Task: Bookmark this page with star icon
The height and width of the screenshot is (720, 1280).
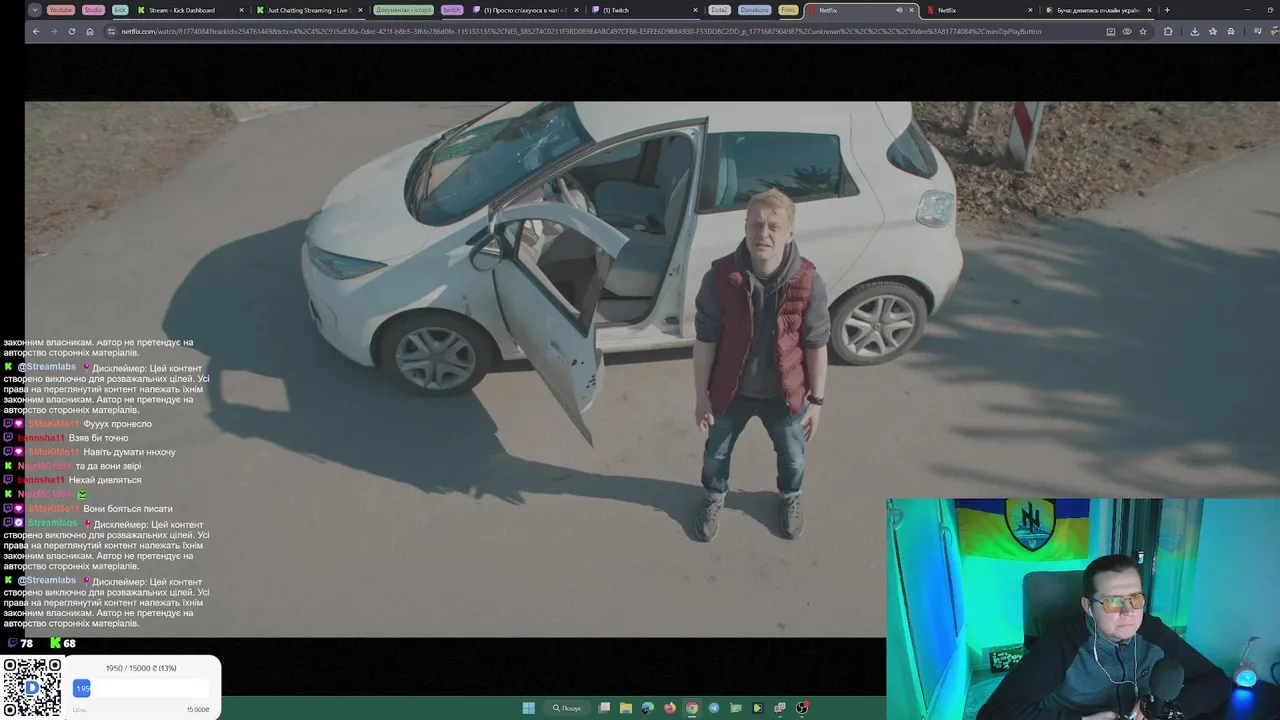Action: pyautogui.click(x=1143, y=31)
